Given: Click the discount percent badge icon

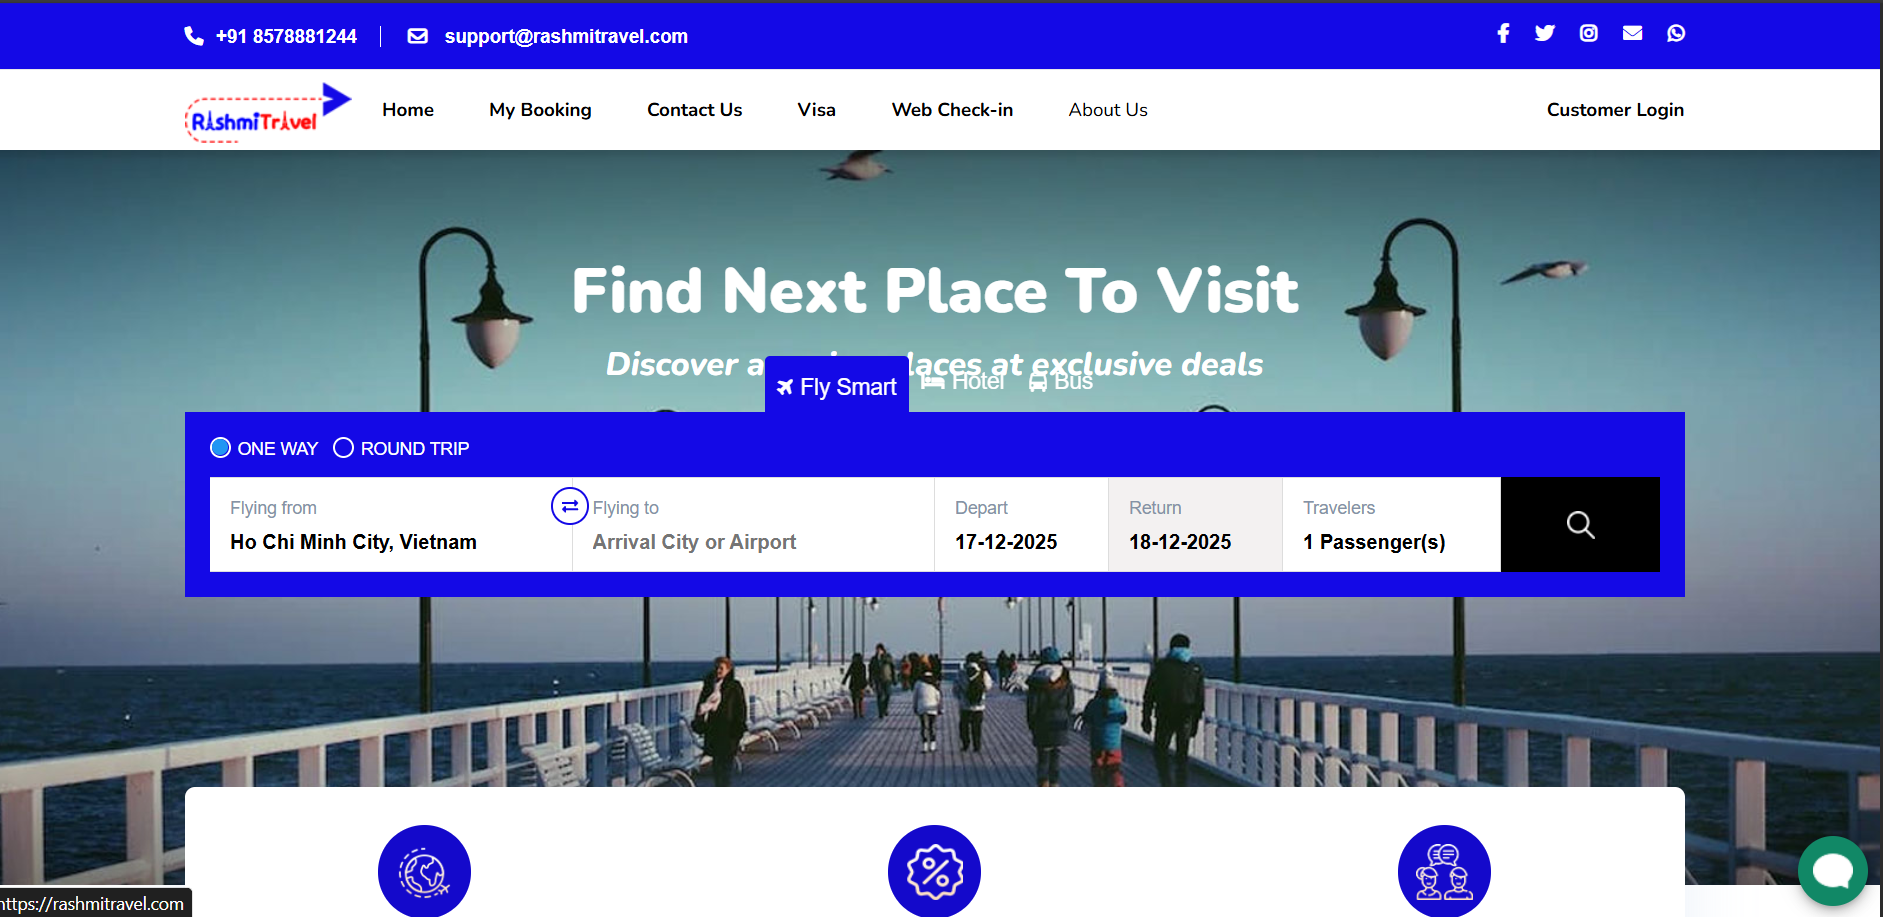Looking at the screenshot, I should 934,871.
